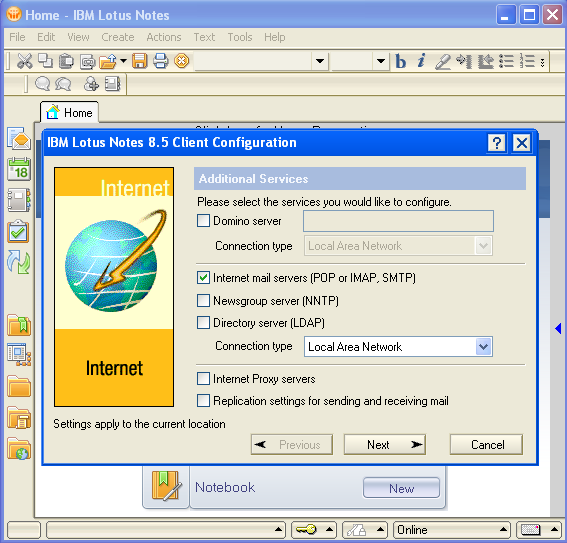Viewport: 567px width, 543px height.
Task: Expand the status message history arrow
Action: pos(278,530)
